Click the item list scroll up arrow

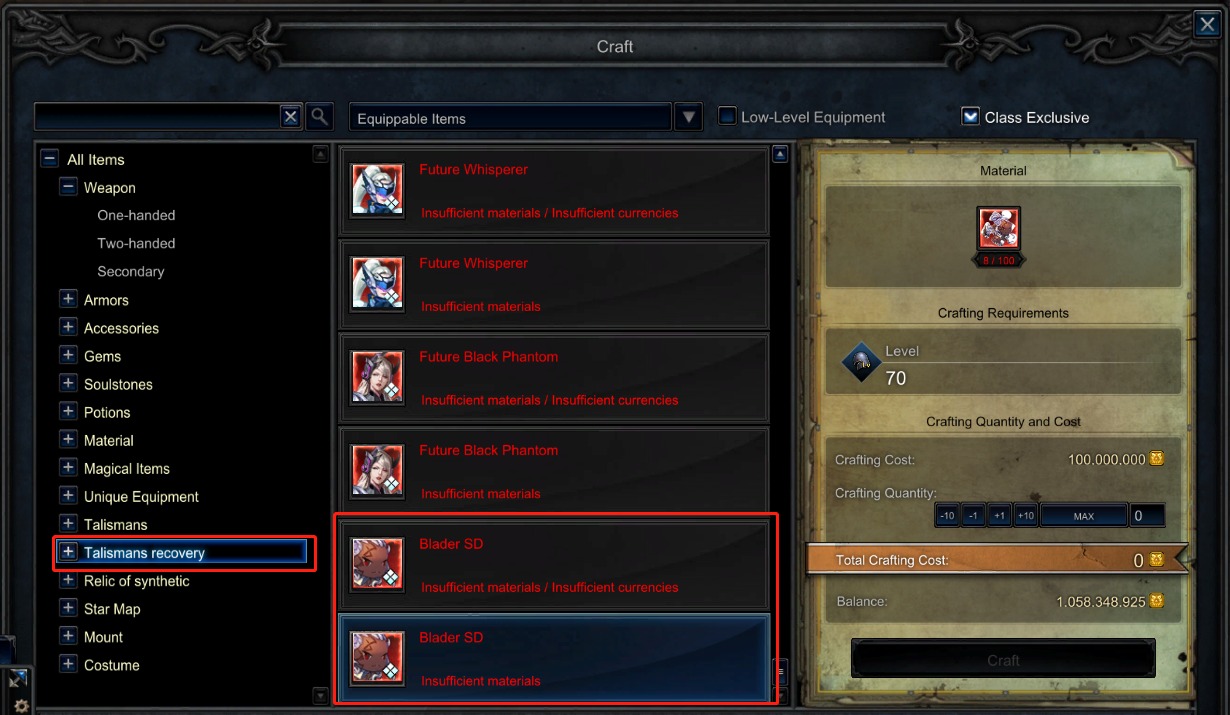pyautogui.click(x=781, y=154)
